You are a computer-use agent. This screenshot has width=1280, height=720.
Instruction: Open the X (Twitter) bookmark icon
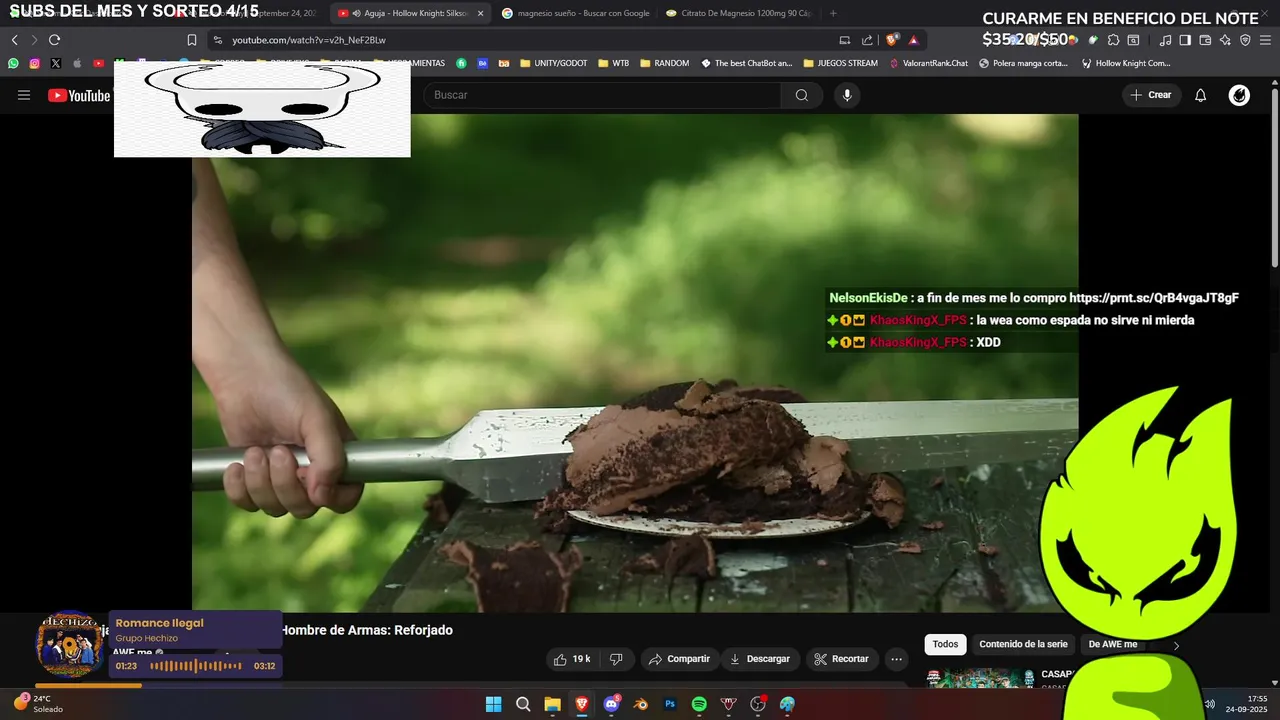[x=55, y=63]
